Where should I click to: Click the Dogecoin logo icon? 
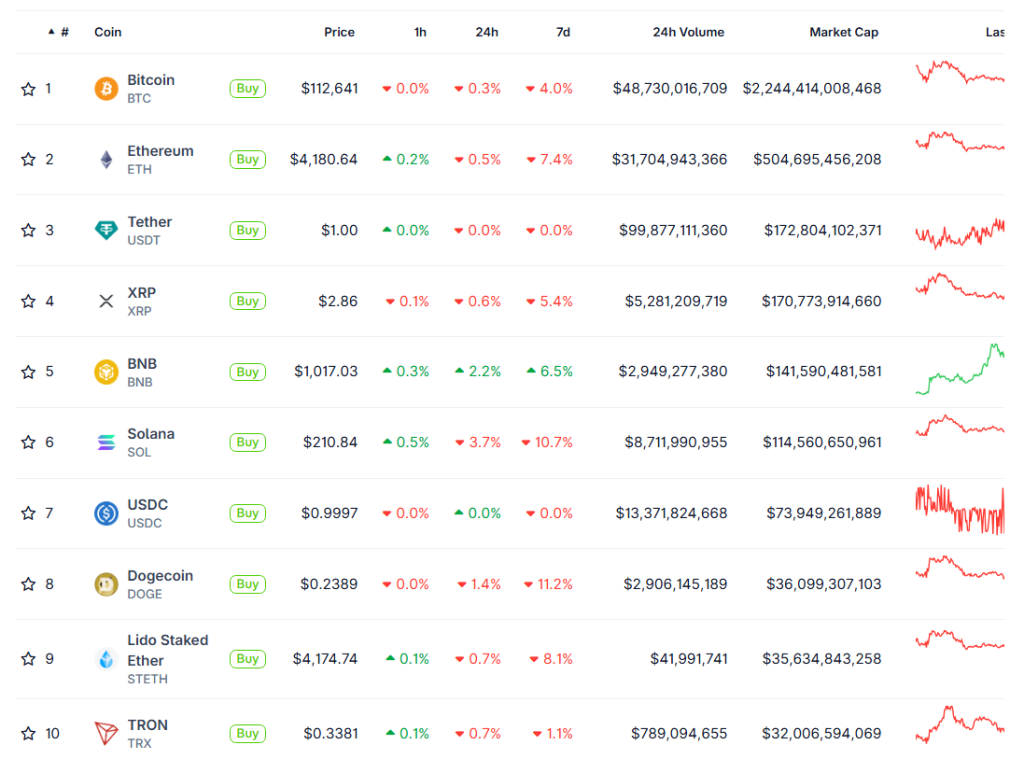point(106,584)
